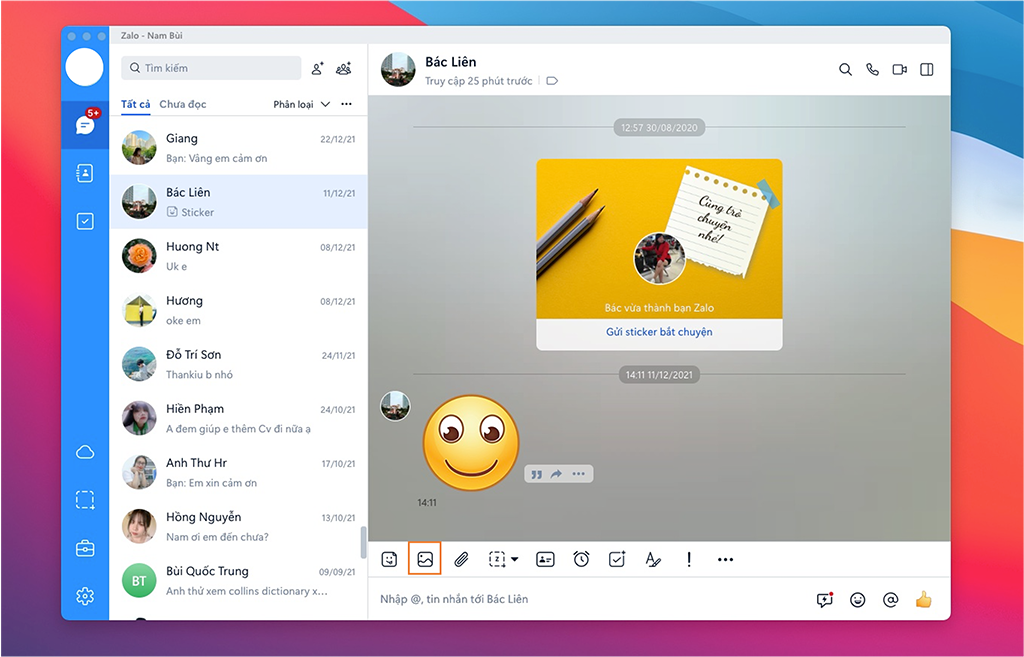Screen dimensions: 1024x657
Task: Open the conversation with Huong Nt
Action: click(238, 256)
